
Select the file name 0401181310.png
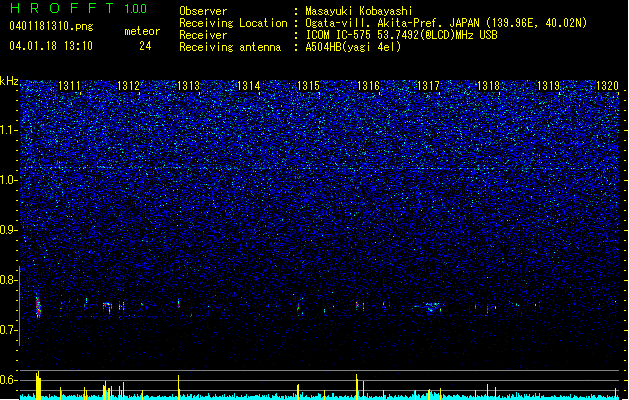point(51,26)
